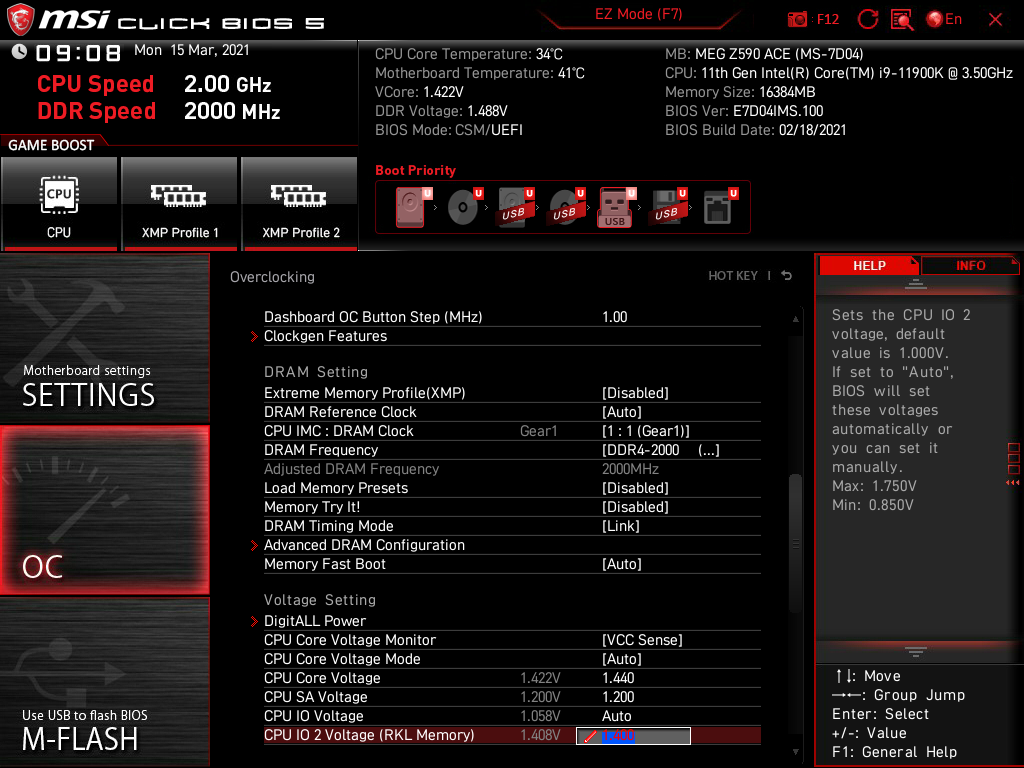The height and width of the screenshot is (768, 1024).
Task: Open the OC overclocking section
Action: pos(104,510)
